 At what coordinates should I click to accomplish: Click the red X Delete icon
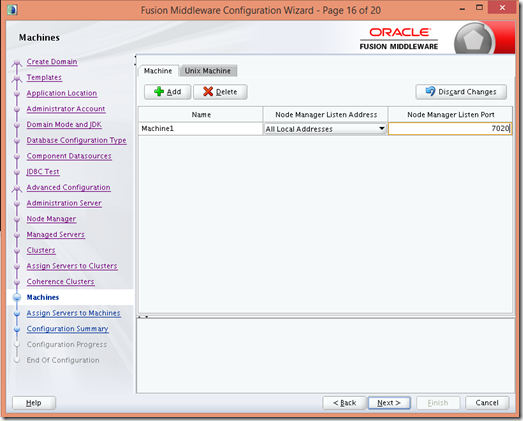208,91
